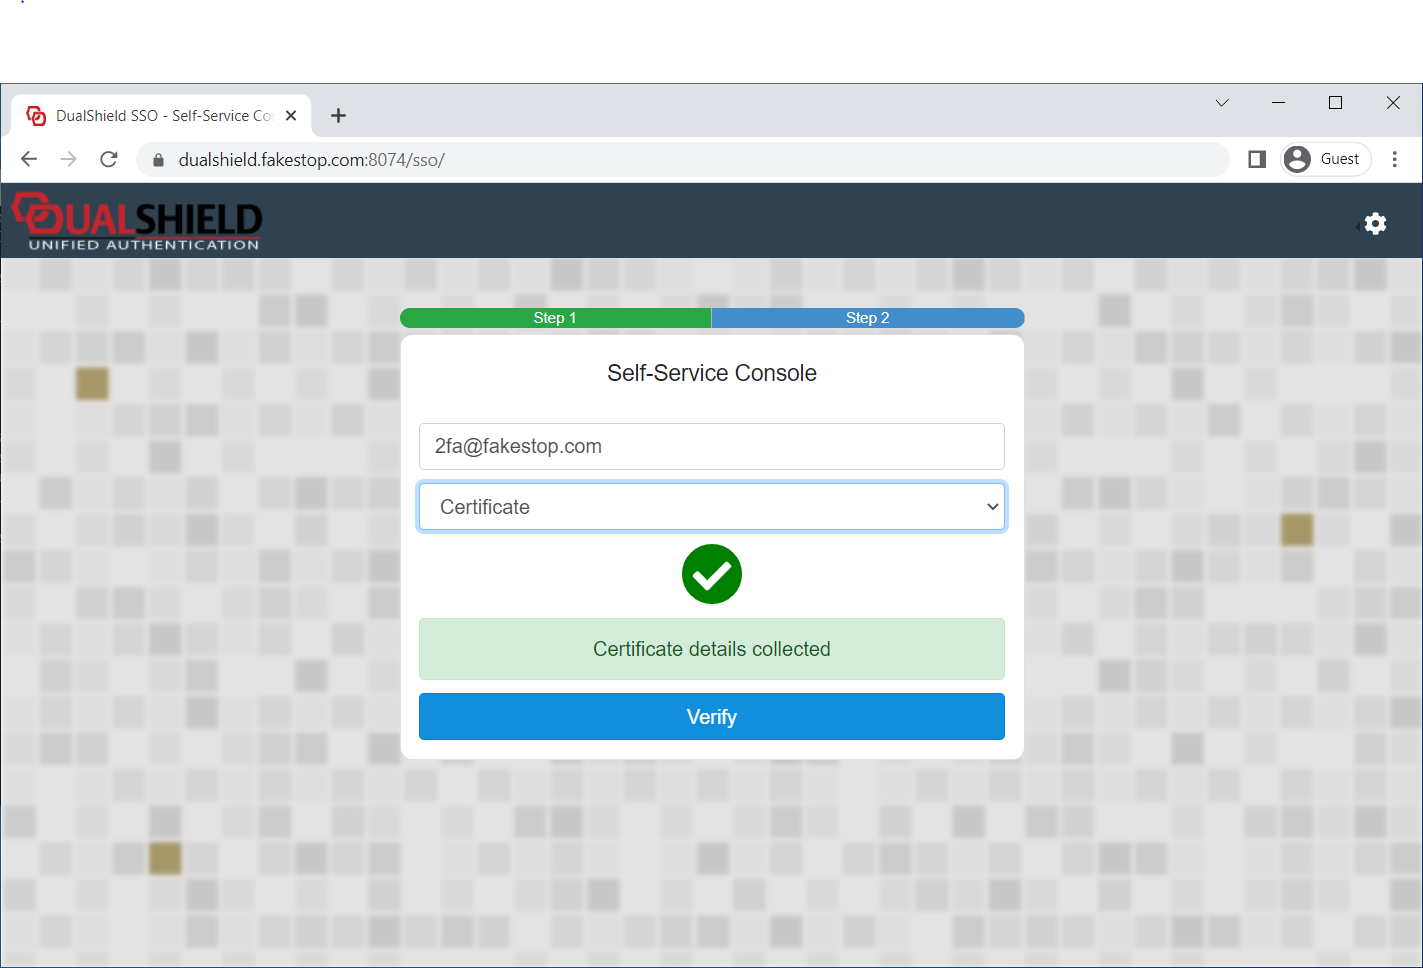This screenshot has height=968, width=1423.
Task: Click the Step 2 progress segment
Action: coord(867,318)
